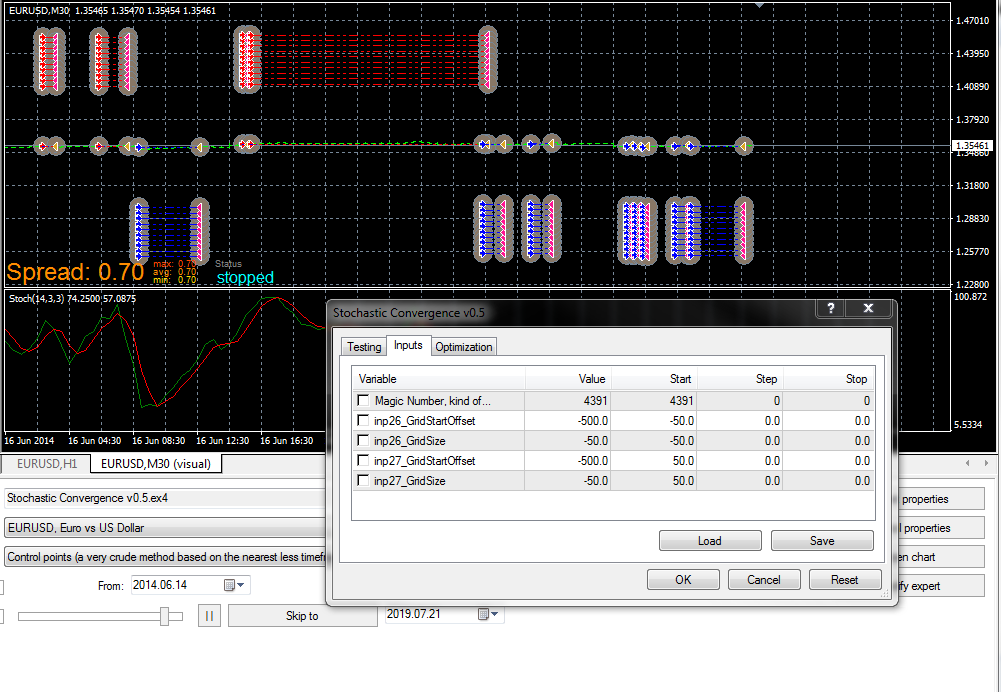Switch to the Testing tab
The image size is (1001, 692).
(x=364, y=347)
